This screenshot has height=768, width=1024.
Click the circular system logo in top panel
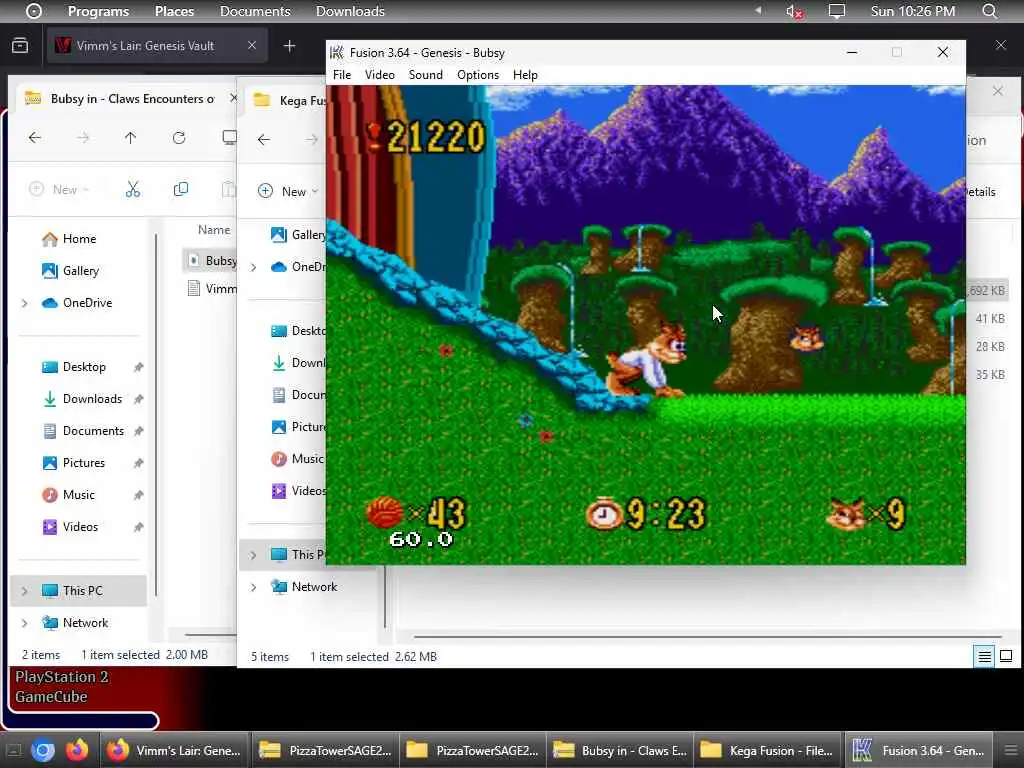pyautogui.click(x=33, y=11)
